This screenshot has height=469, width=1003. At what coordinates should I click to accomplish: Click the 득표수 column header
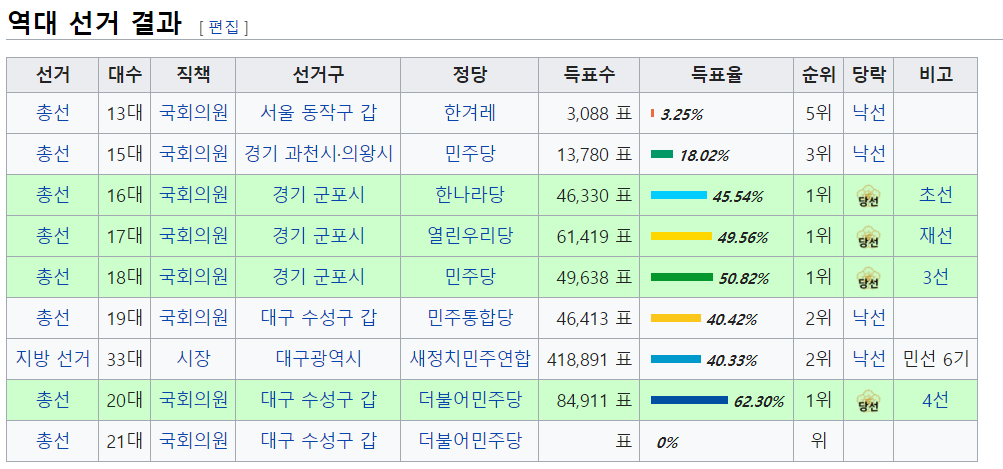(589, 75)
